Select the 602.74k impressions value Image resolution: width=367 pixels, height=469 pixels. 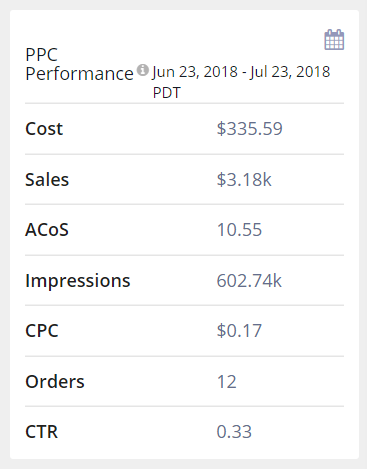(249, 281)
